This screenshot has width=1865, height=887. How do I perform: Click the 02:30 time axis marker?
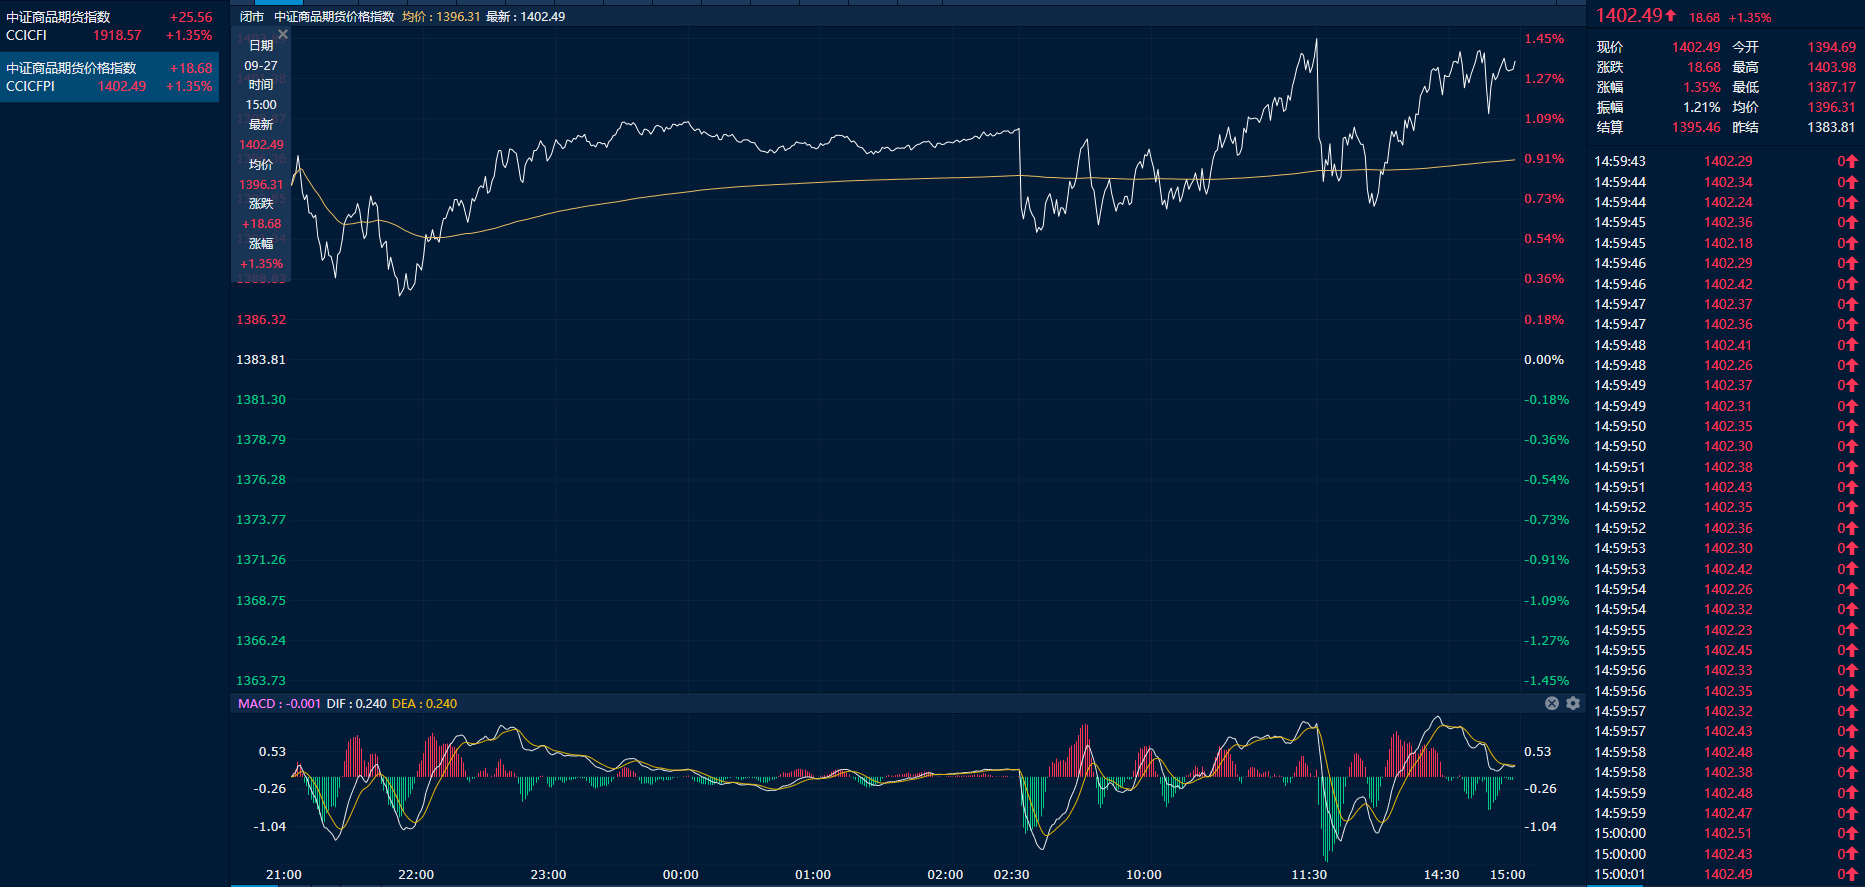click(1011, 875)
